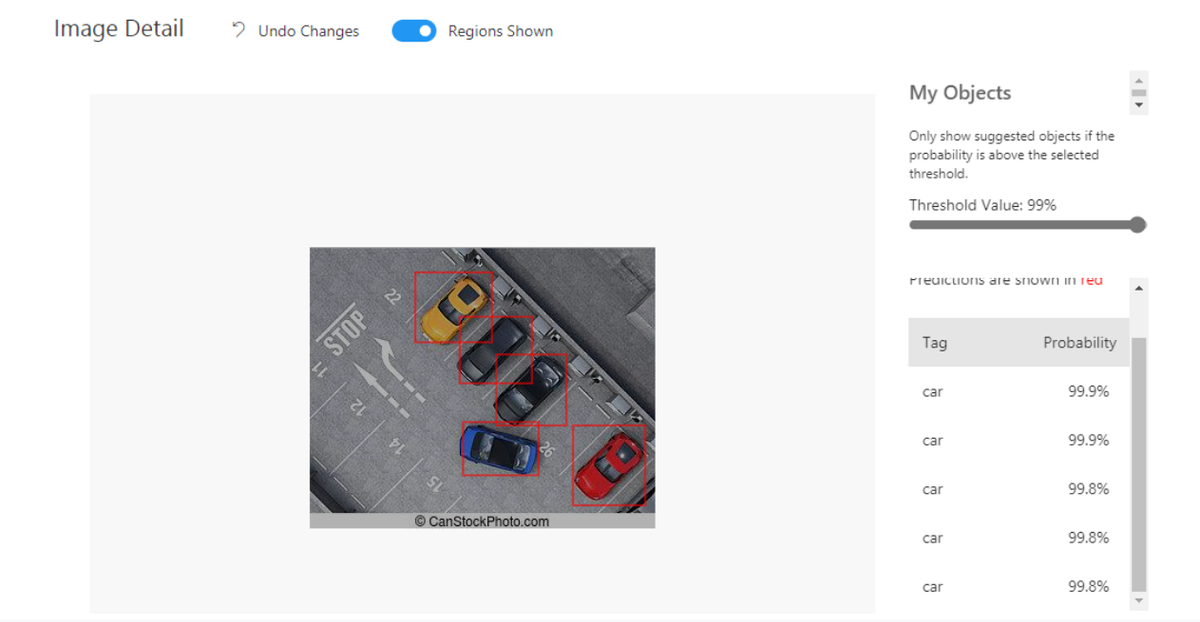Click Undo Changes text label
The width and height of the screenshot is (1200, 622).
click(308, 31)
